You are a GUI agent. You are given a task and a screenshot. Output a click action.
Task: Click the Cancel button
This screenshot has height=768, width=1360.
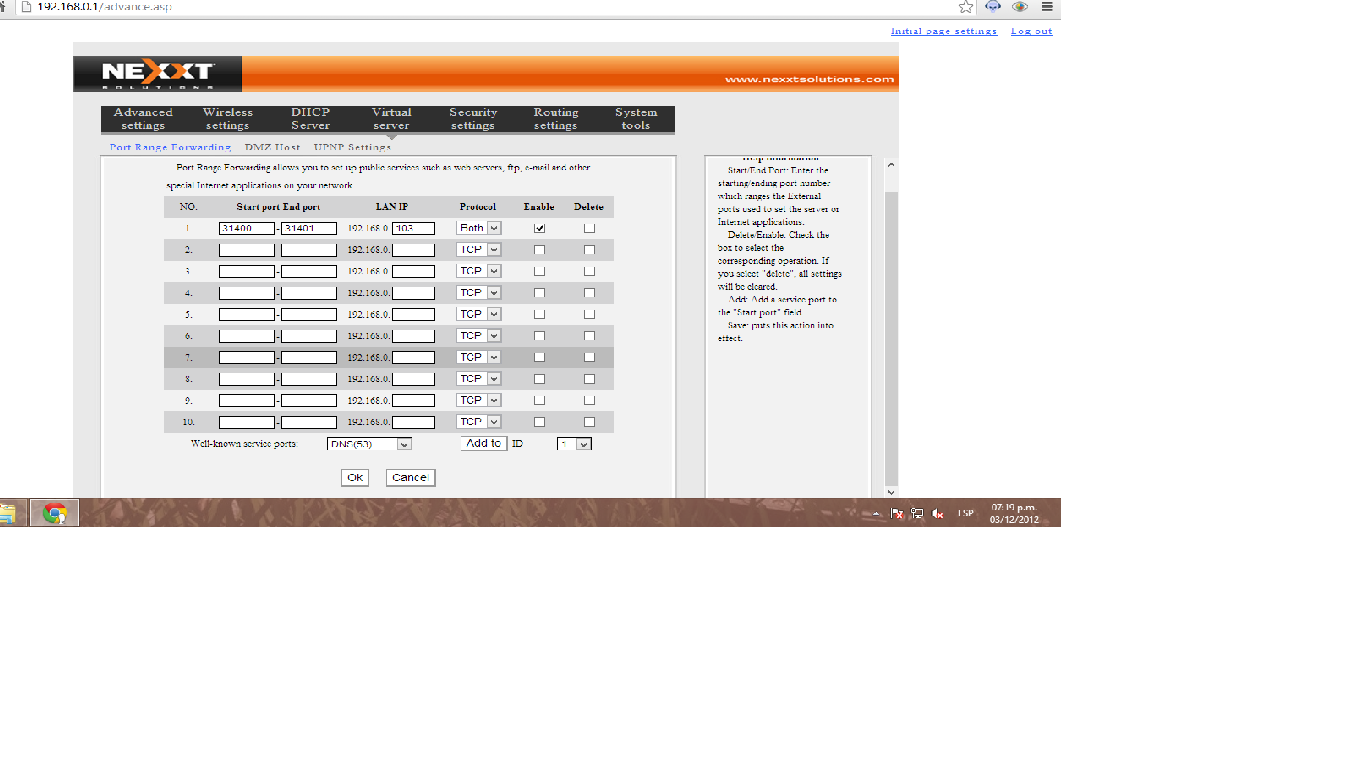(x=410, y=478)
